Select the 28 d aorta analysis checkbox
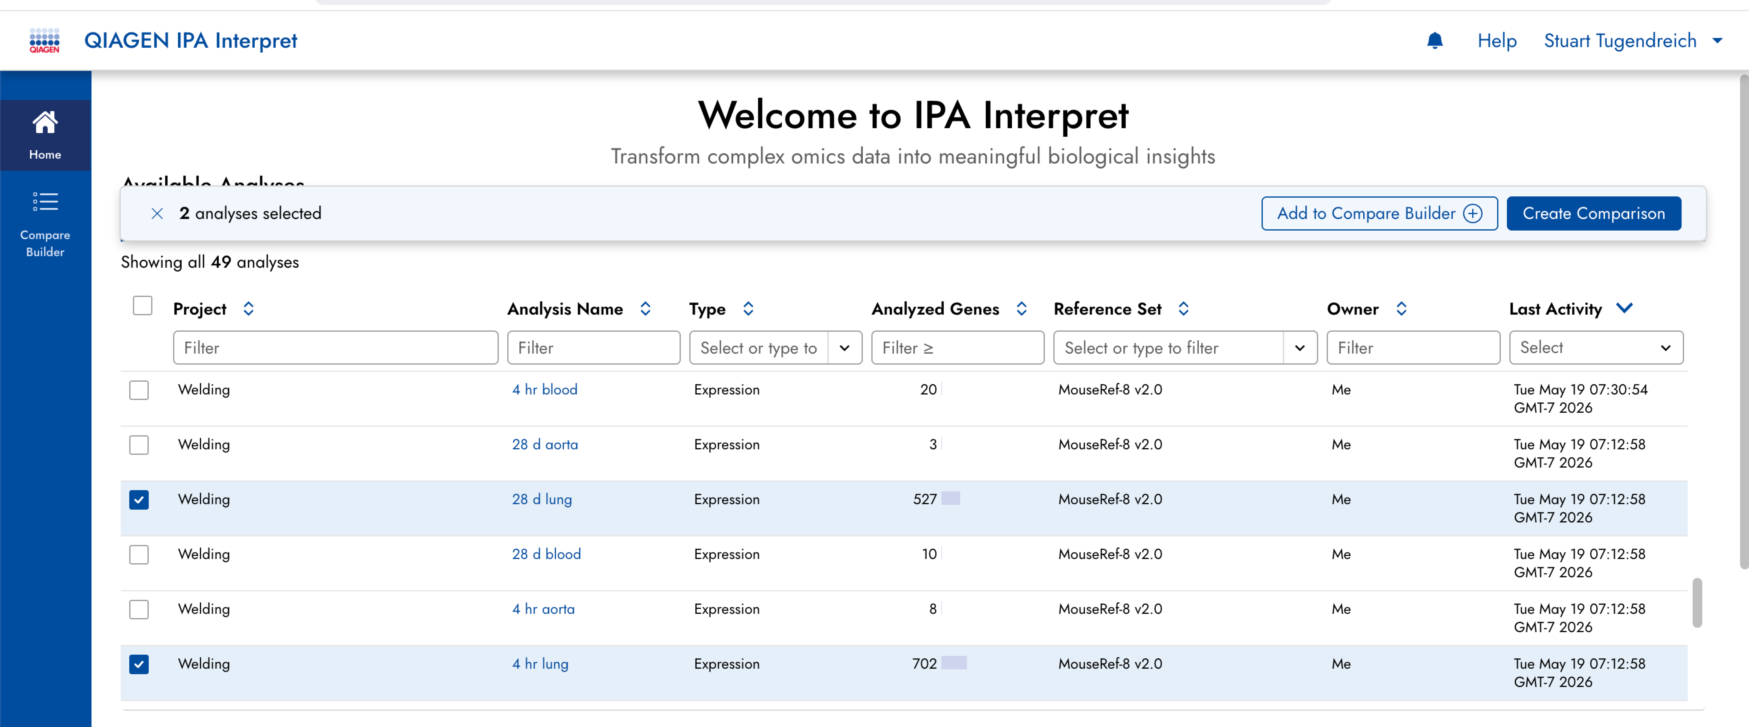The width and height of the screenshot is (1749, 727). click(x=139, y=445)
